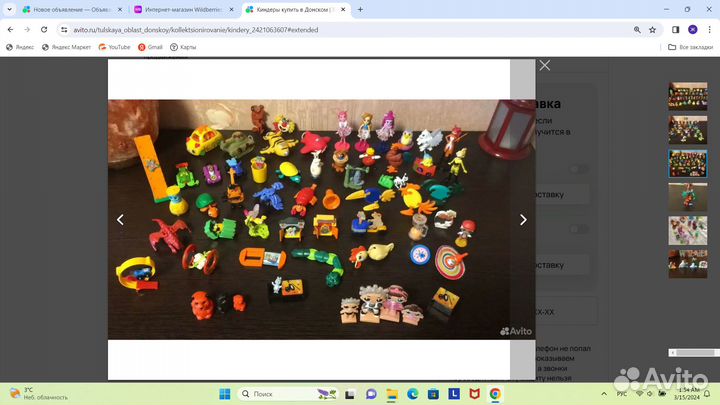Go forward to the next page
Viewport: 720px width, 405px height.
27,29
